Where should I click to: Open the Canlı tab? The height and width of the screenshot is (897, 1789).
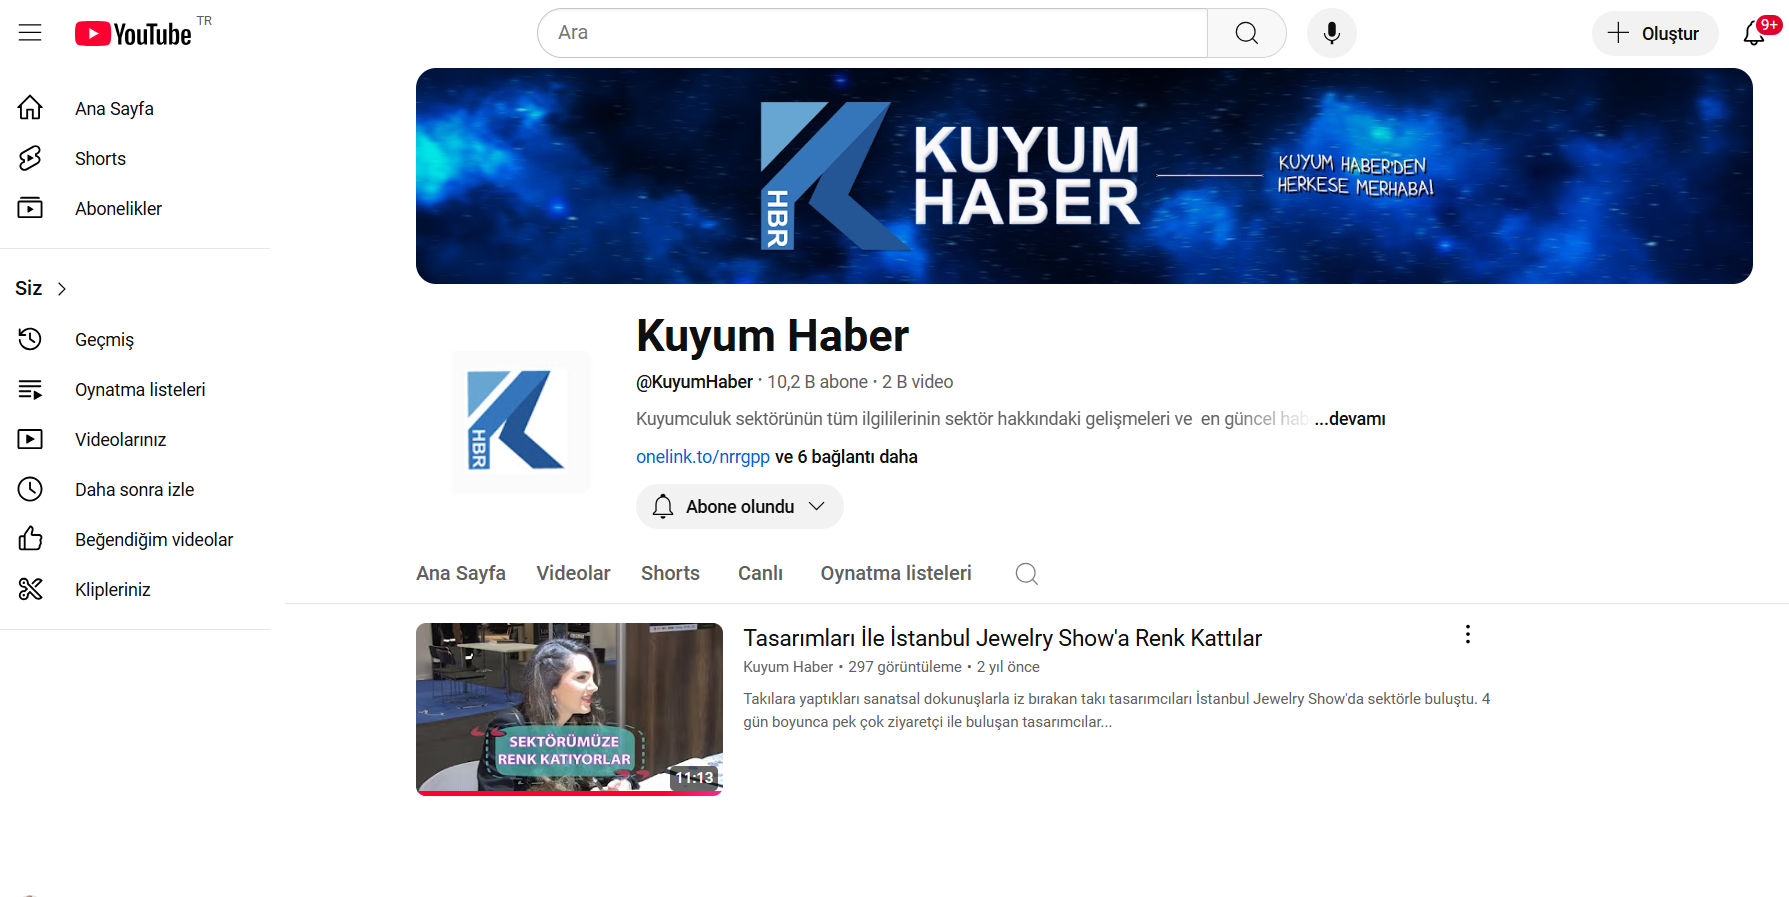point(760,573)
